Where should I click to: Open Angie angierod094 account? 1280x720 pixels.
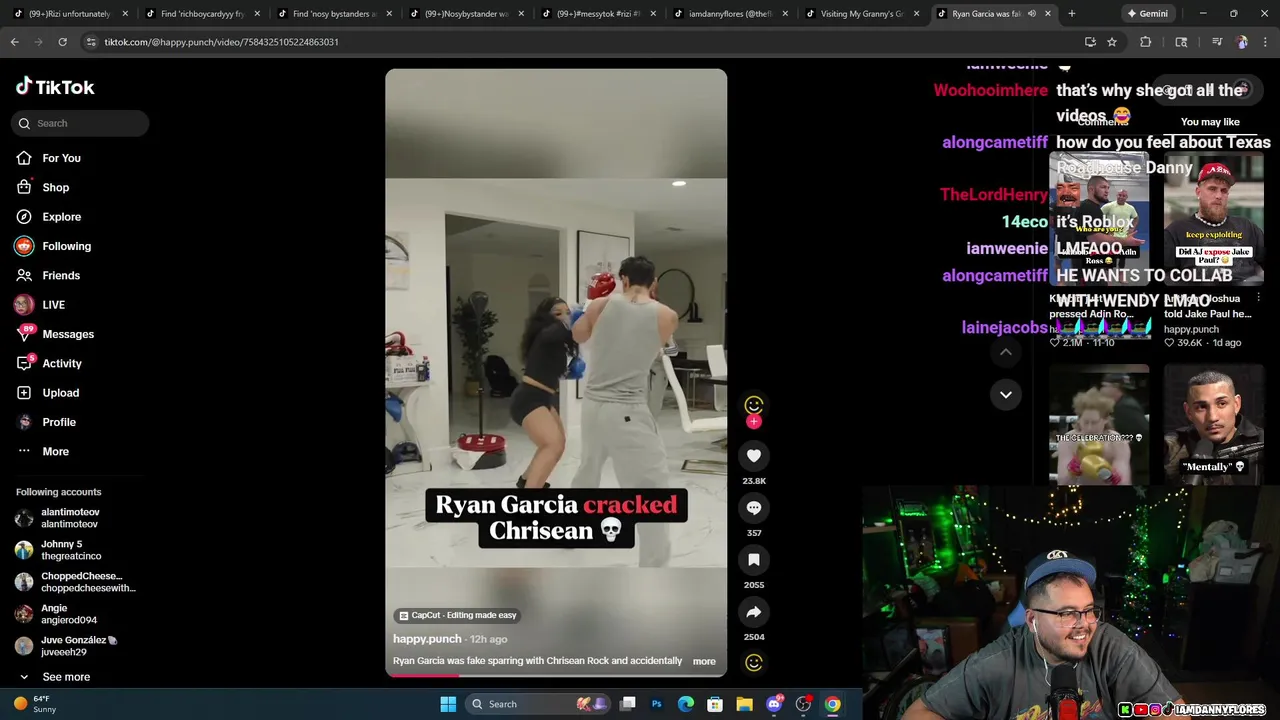(68, 614)
